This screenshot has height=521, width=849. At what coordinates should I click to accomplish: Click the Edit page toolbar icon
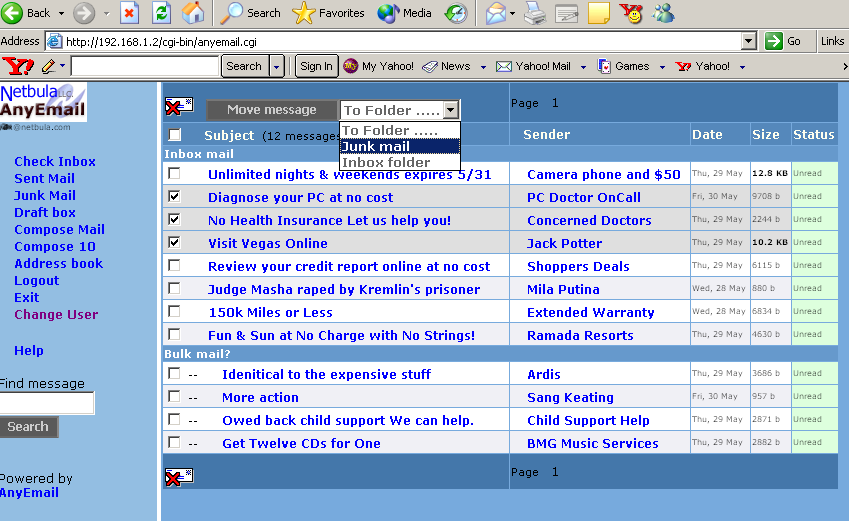[566, 12]
